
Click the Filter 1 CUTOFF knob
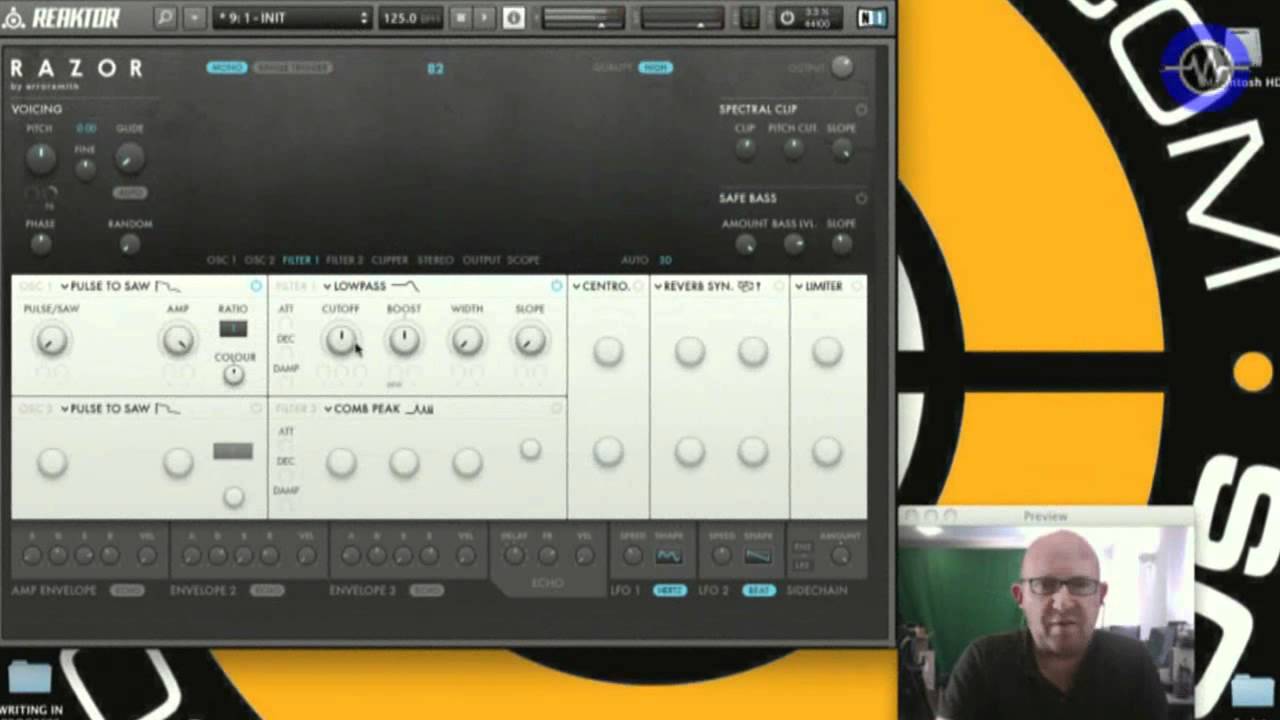pyautogui.click(x=341, y=341)
